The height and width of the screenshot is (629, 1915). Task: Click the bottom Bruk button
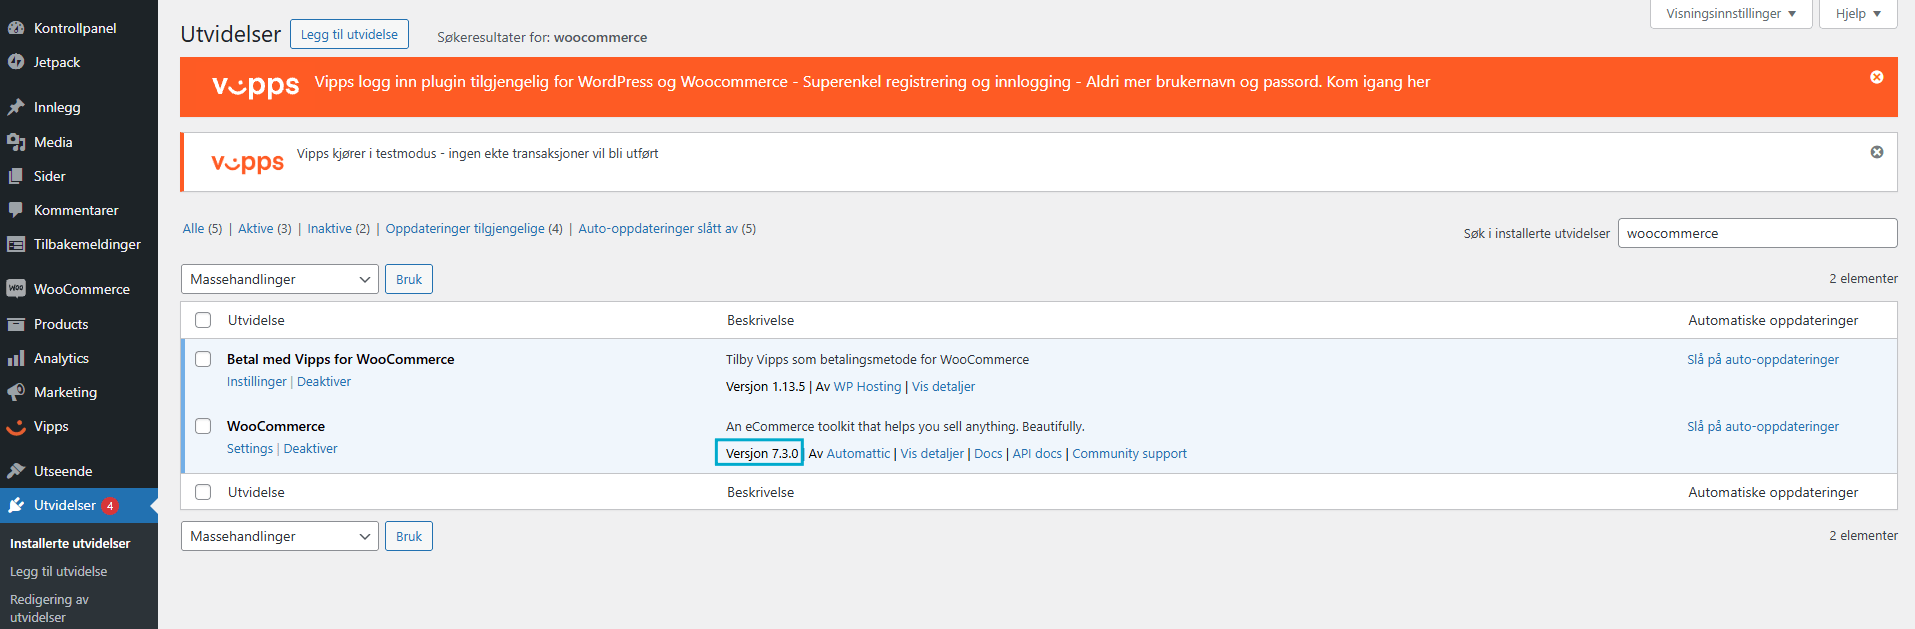[x=409, y=536]
